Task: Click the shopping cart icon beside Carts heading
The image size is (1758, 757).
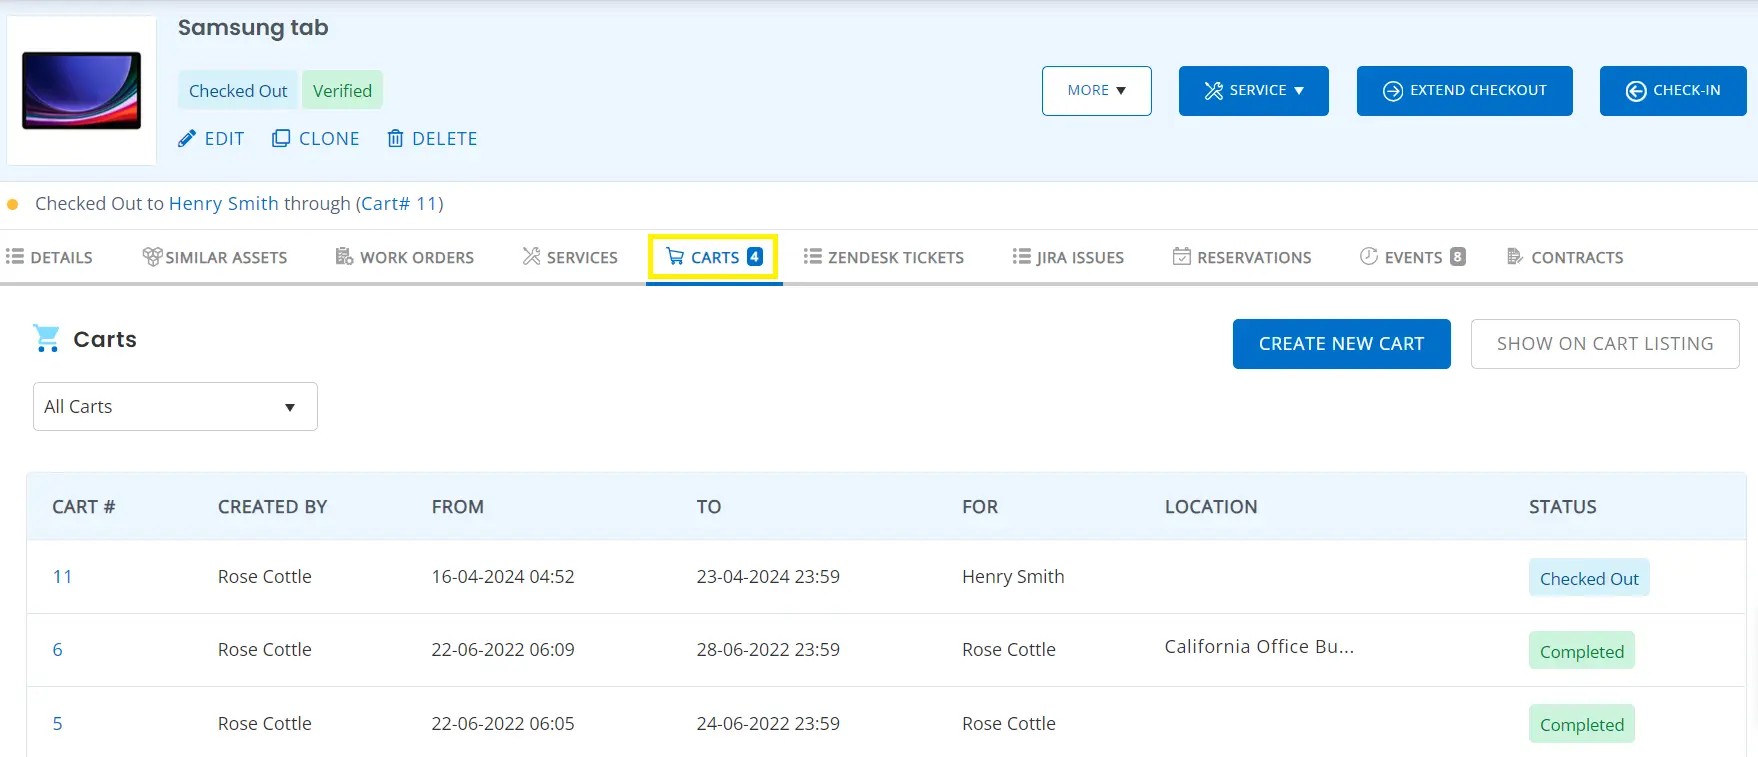Action: pyautogui.click(x=46, y=339)
